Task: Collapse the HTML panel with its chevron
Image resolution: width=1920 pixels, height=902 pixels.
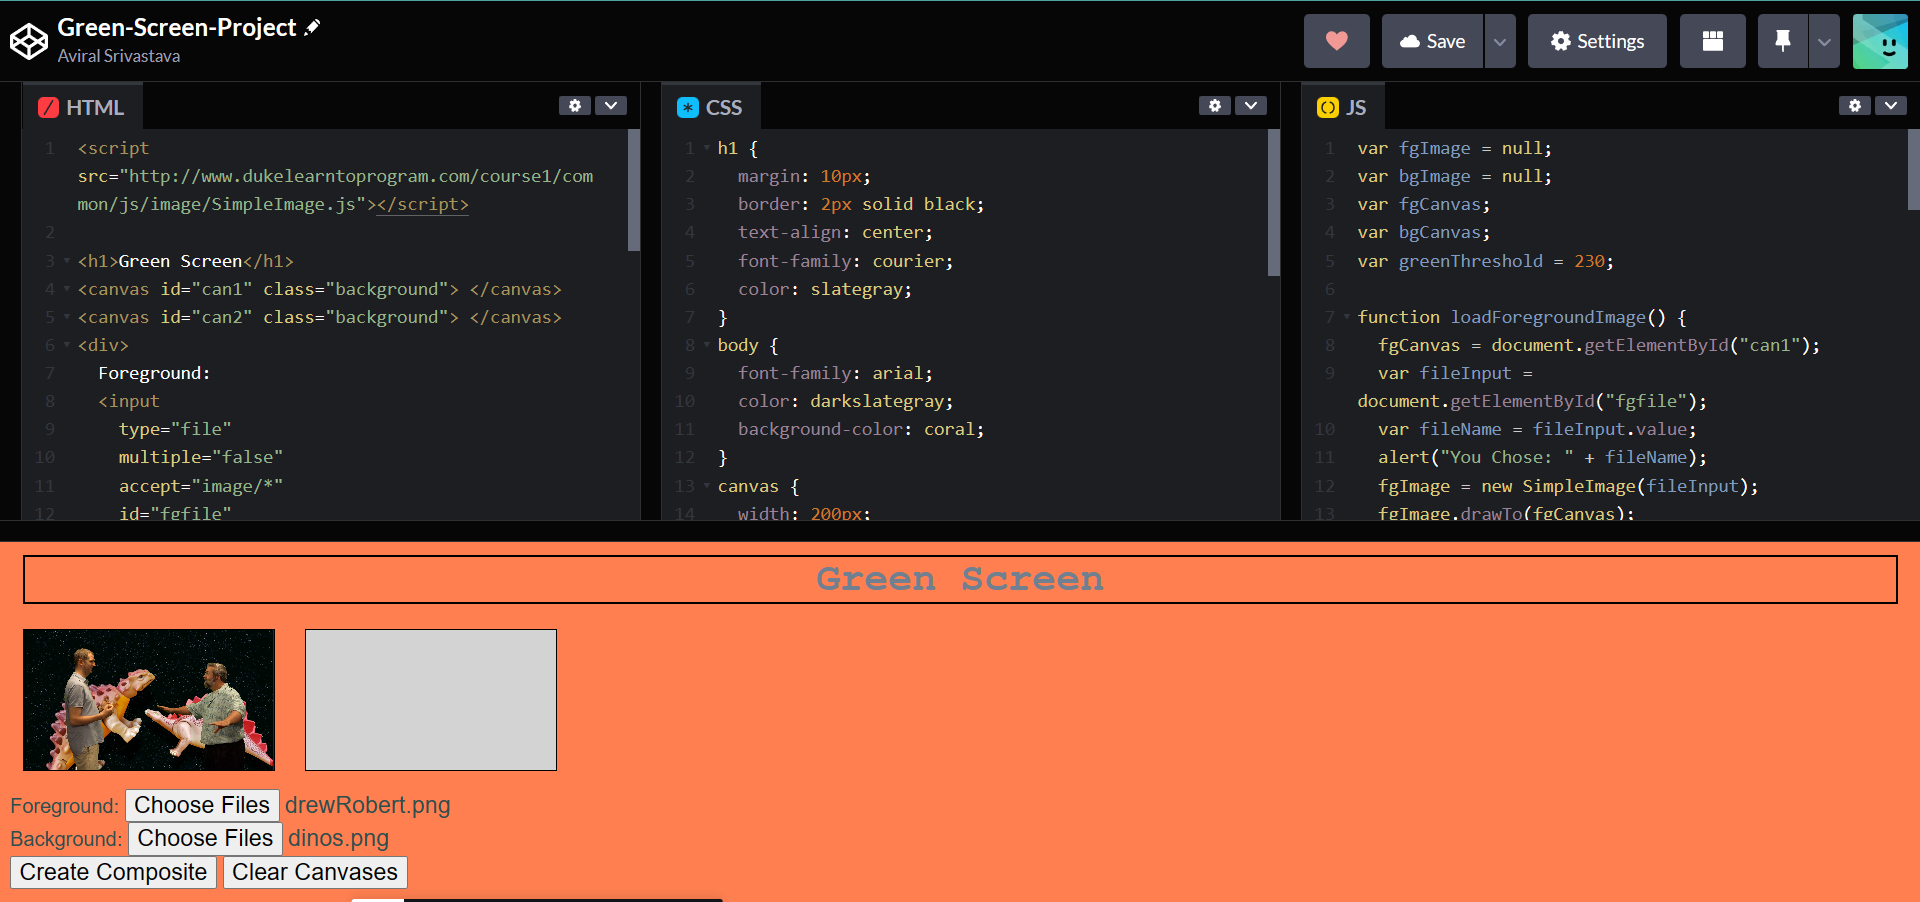Action: 611,105
